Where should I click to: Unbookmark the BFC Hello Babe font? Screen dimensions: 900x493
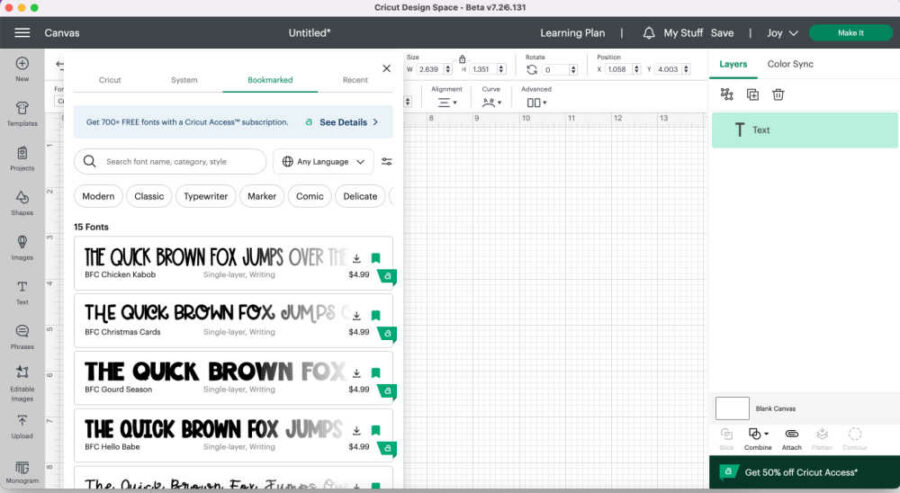[376, 430]
